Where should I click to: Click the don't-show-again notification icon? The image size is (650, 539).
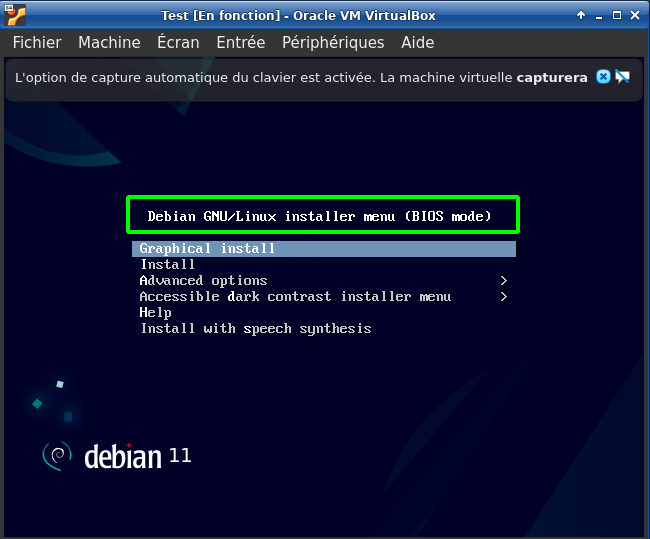coord(622,77)
